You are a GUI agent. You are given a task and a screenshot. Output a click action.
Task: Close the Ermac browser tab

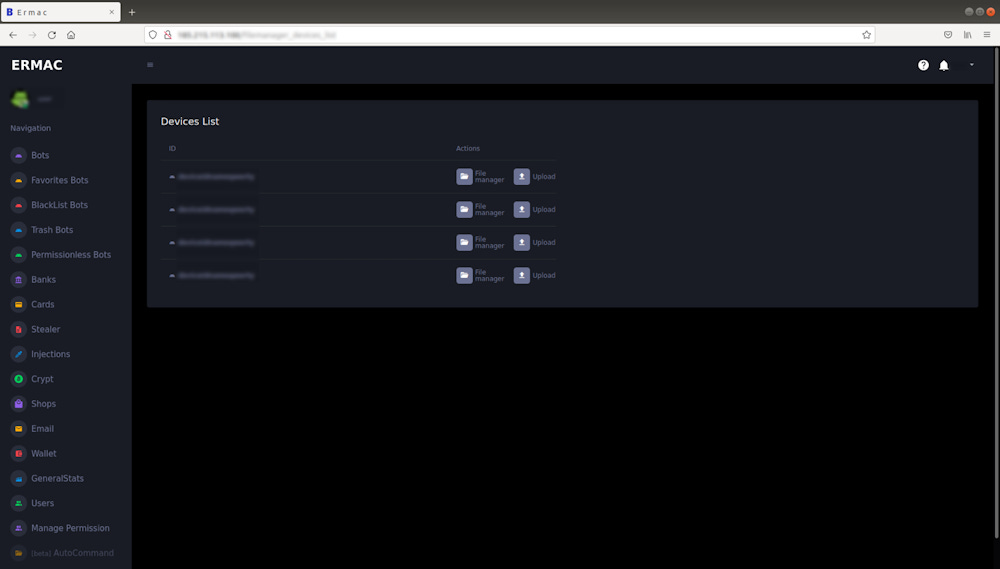tap(112, 12)
